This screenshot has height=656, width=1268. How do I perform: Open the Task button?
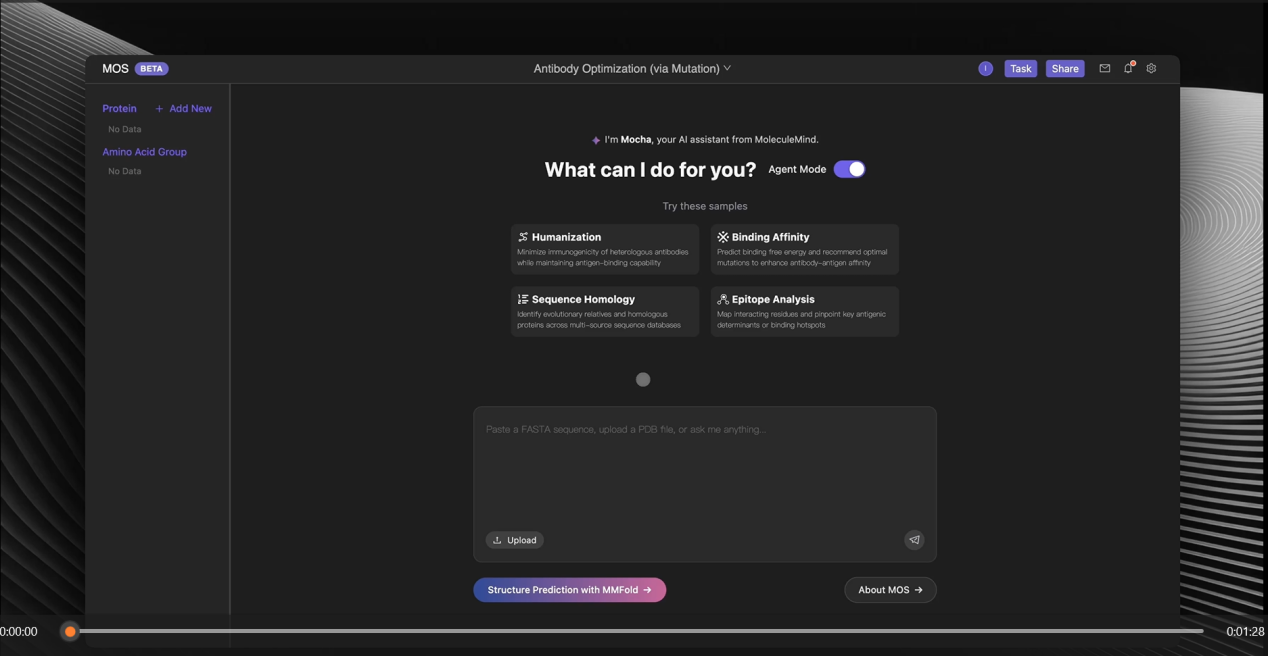tap(1020, 69)
